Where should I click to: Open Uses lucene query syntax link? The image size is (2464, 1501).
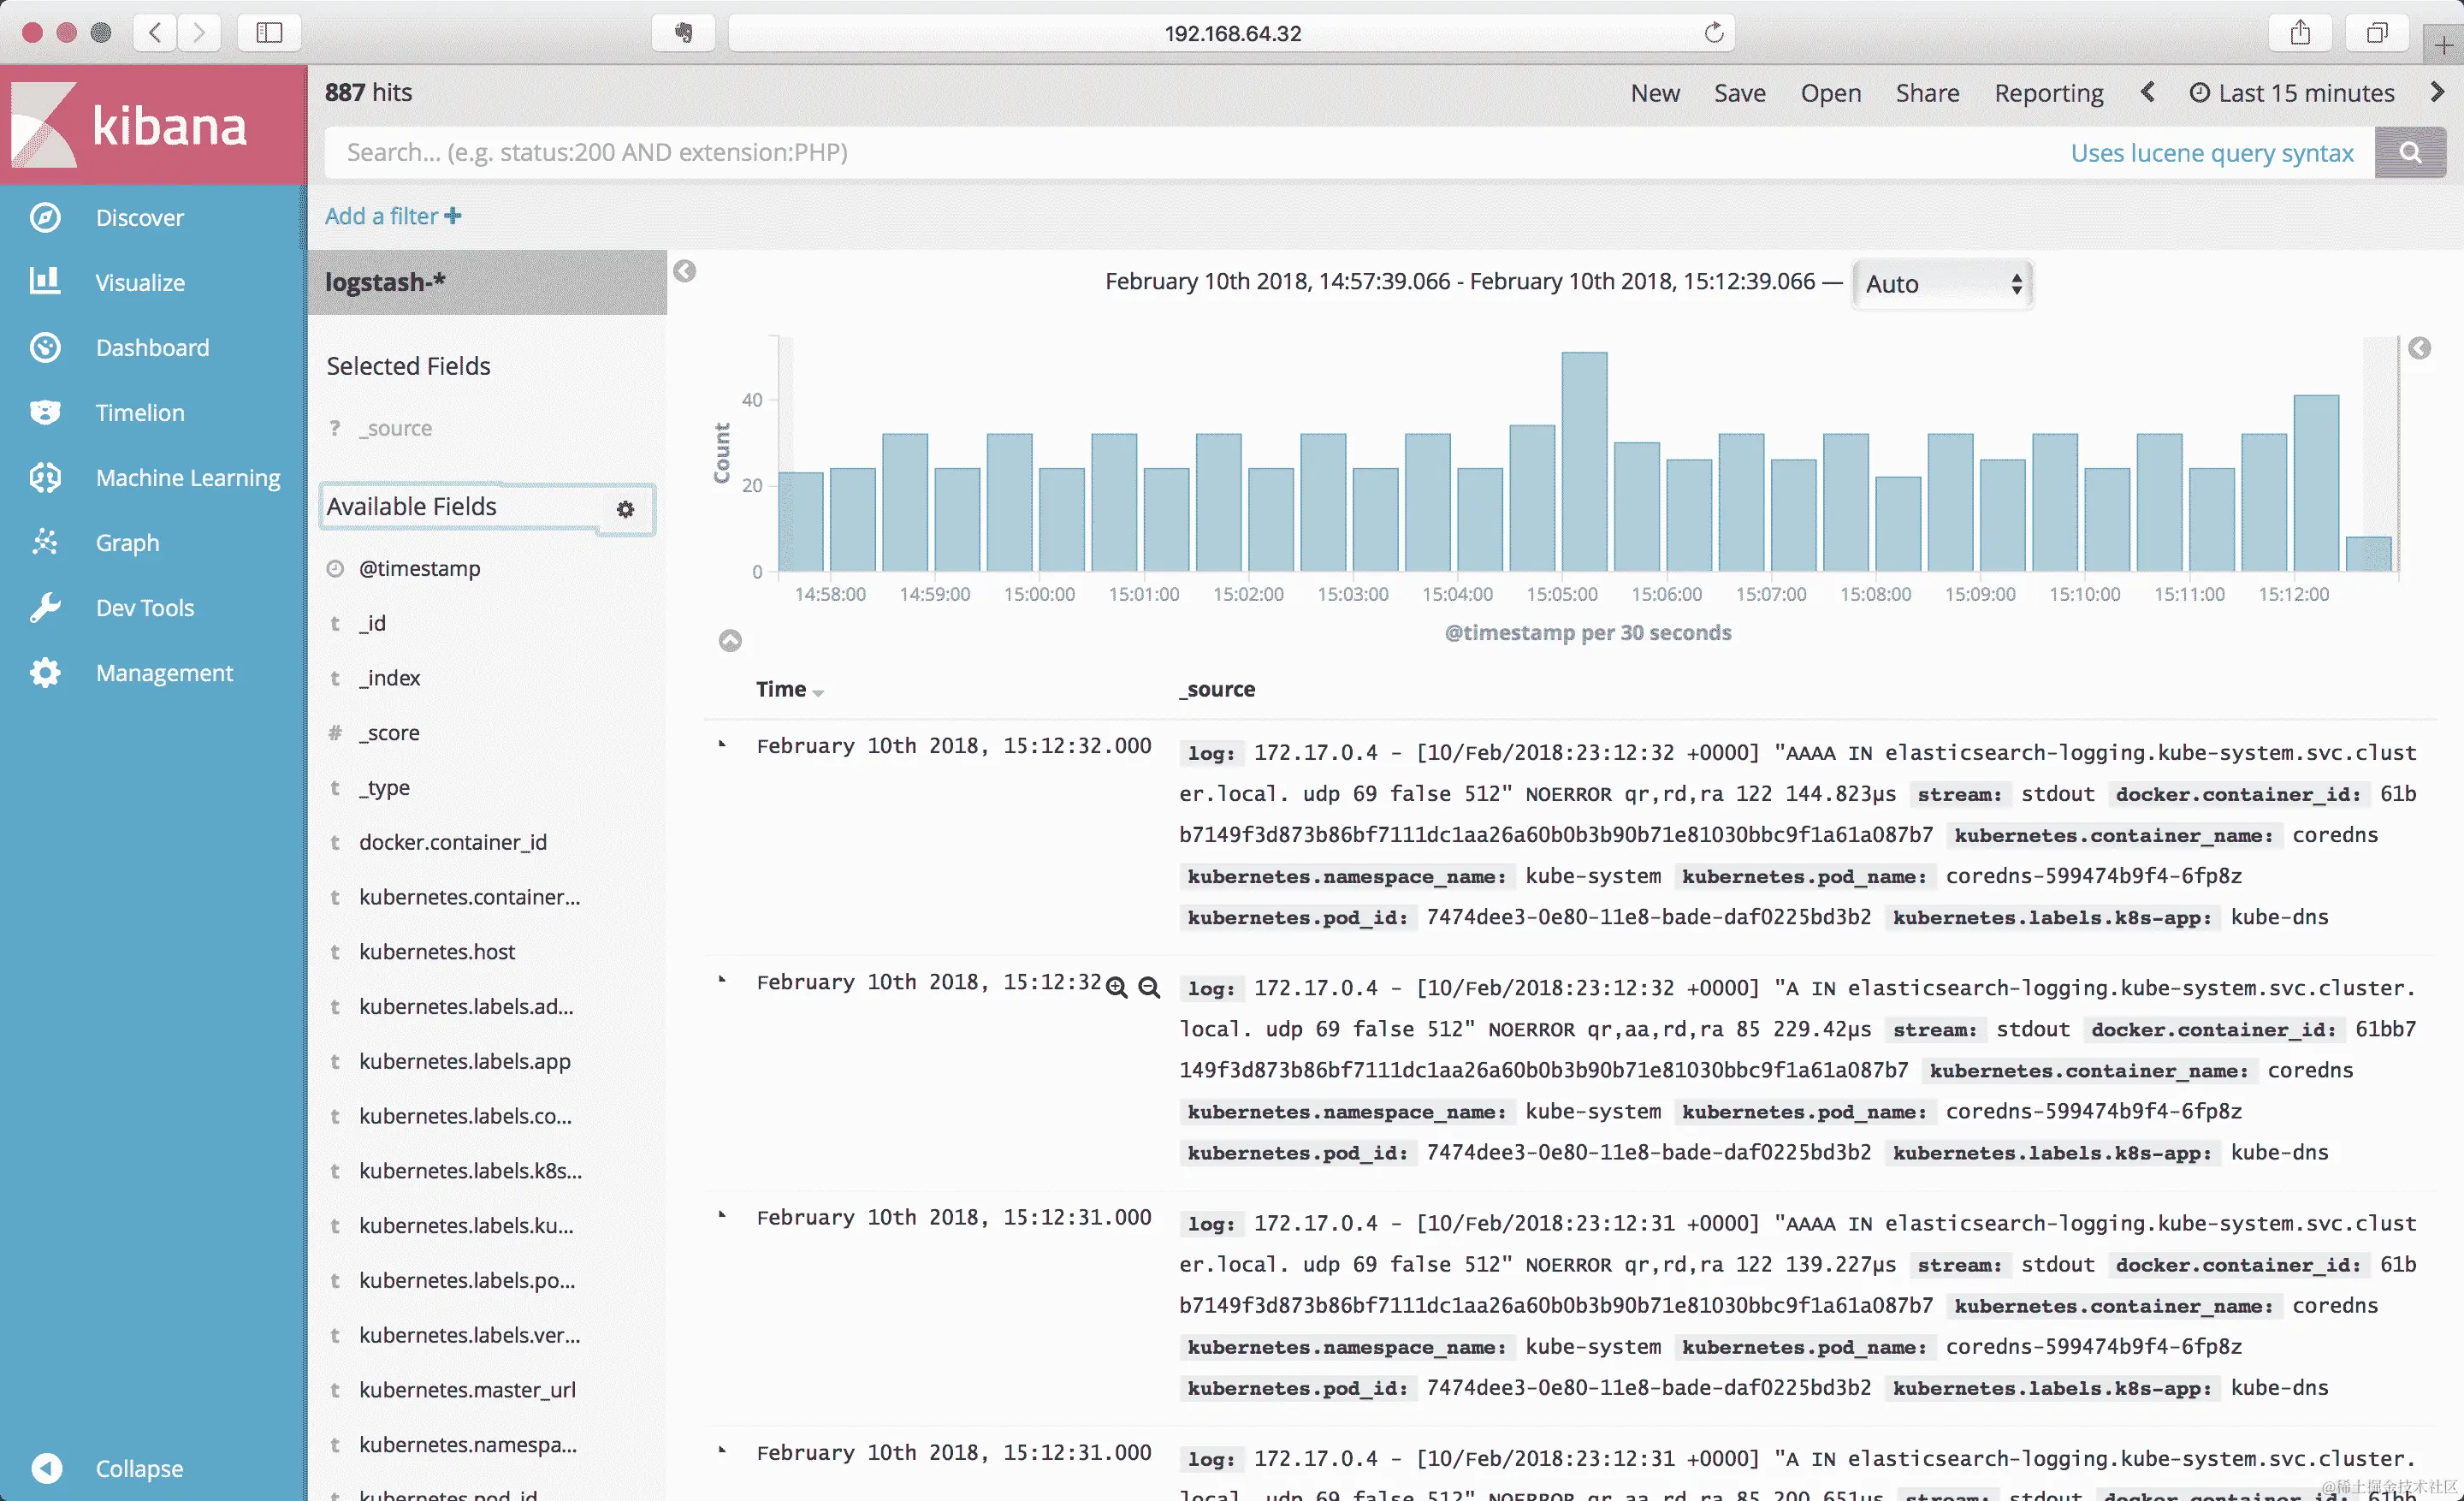[2211, 153]
